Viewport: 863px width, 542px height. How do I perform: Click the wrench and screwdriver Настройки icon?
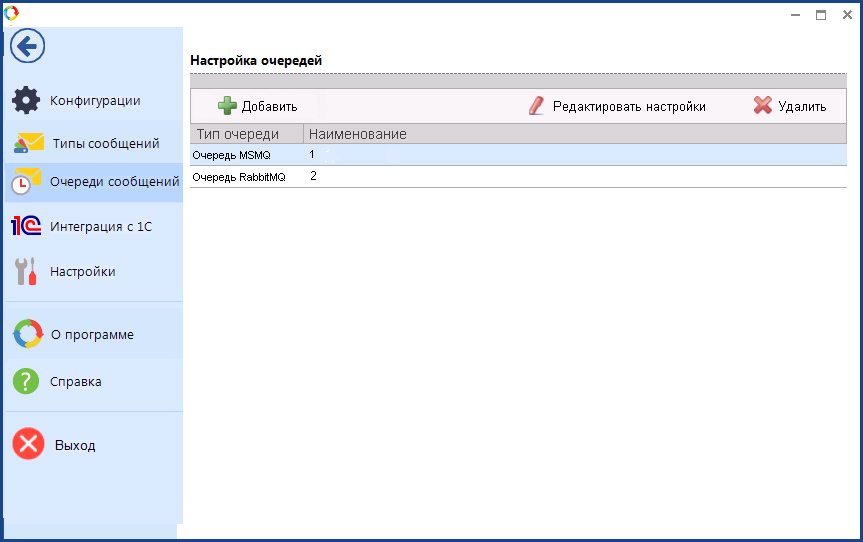pos(26,271)
